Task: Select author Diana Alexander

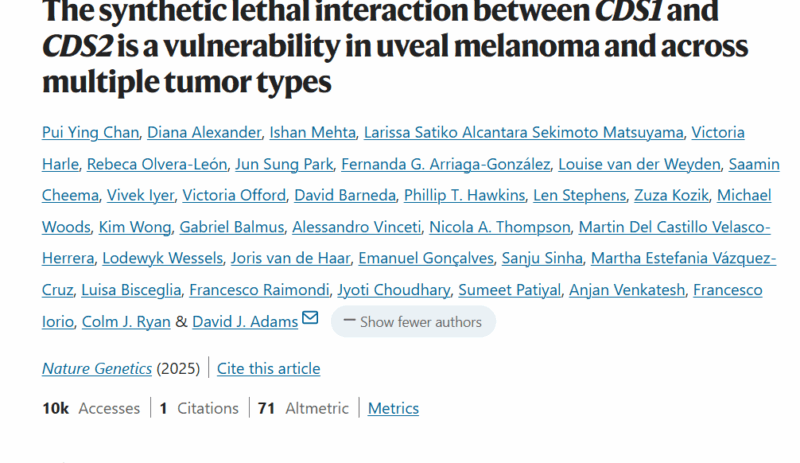Action: click(204, 132)
